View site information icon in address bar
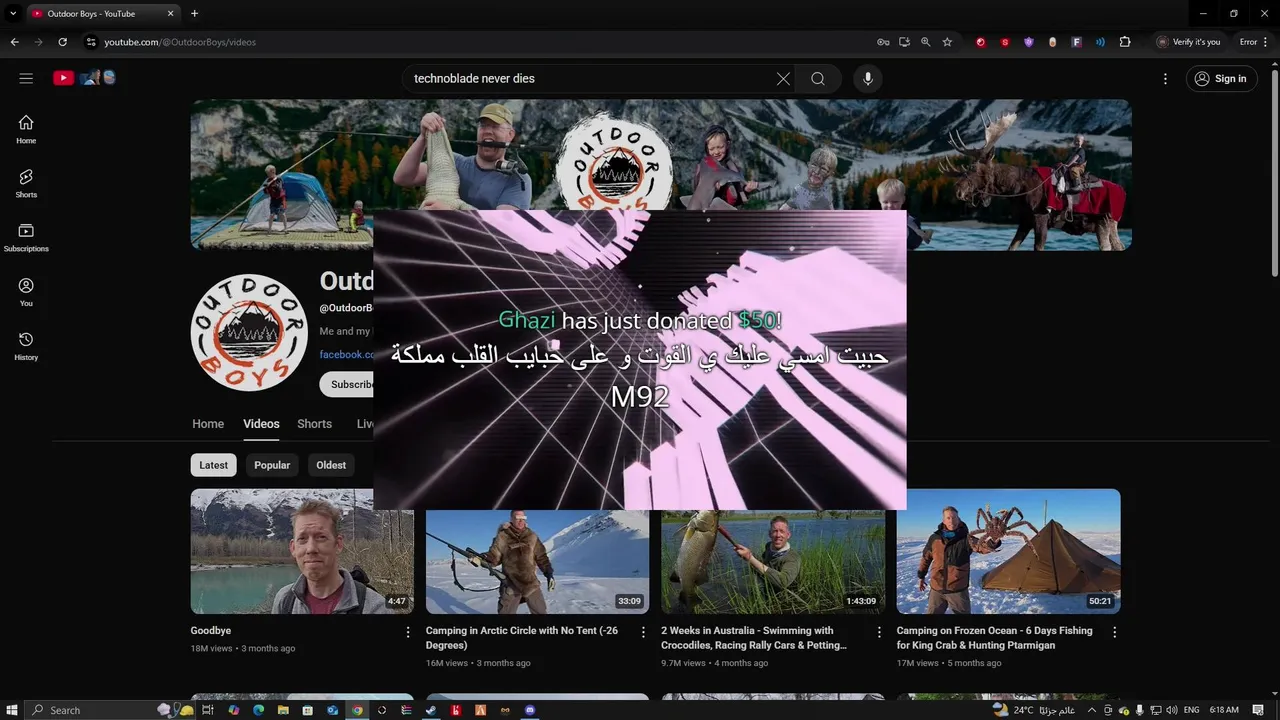 coord(91,42)
